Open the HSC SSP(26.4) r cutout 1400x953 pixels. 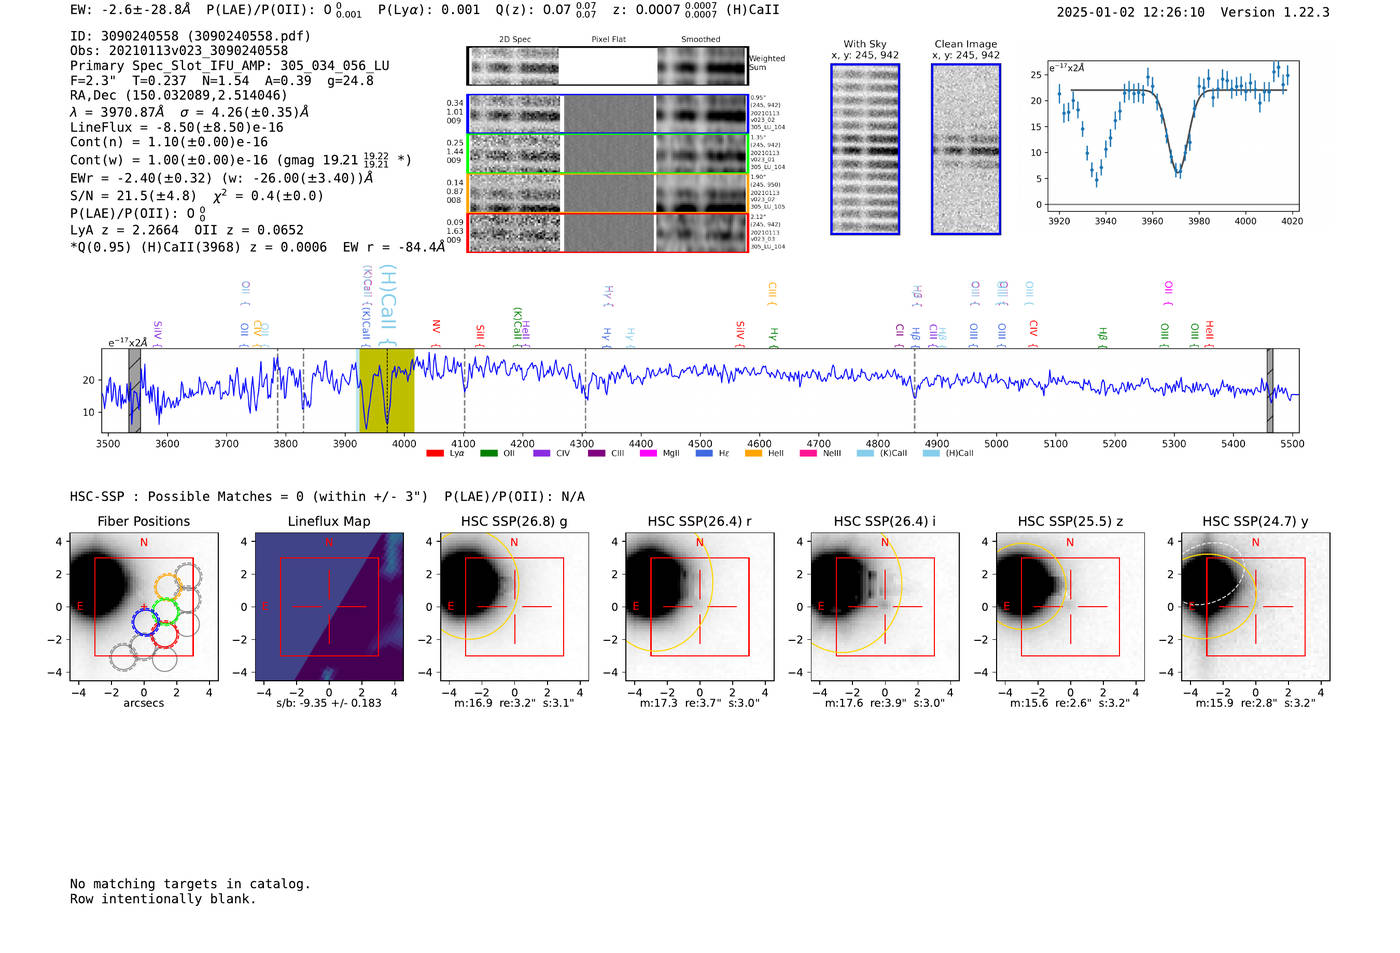pyautogui.click(x=699, y=607)
